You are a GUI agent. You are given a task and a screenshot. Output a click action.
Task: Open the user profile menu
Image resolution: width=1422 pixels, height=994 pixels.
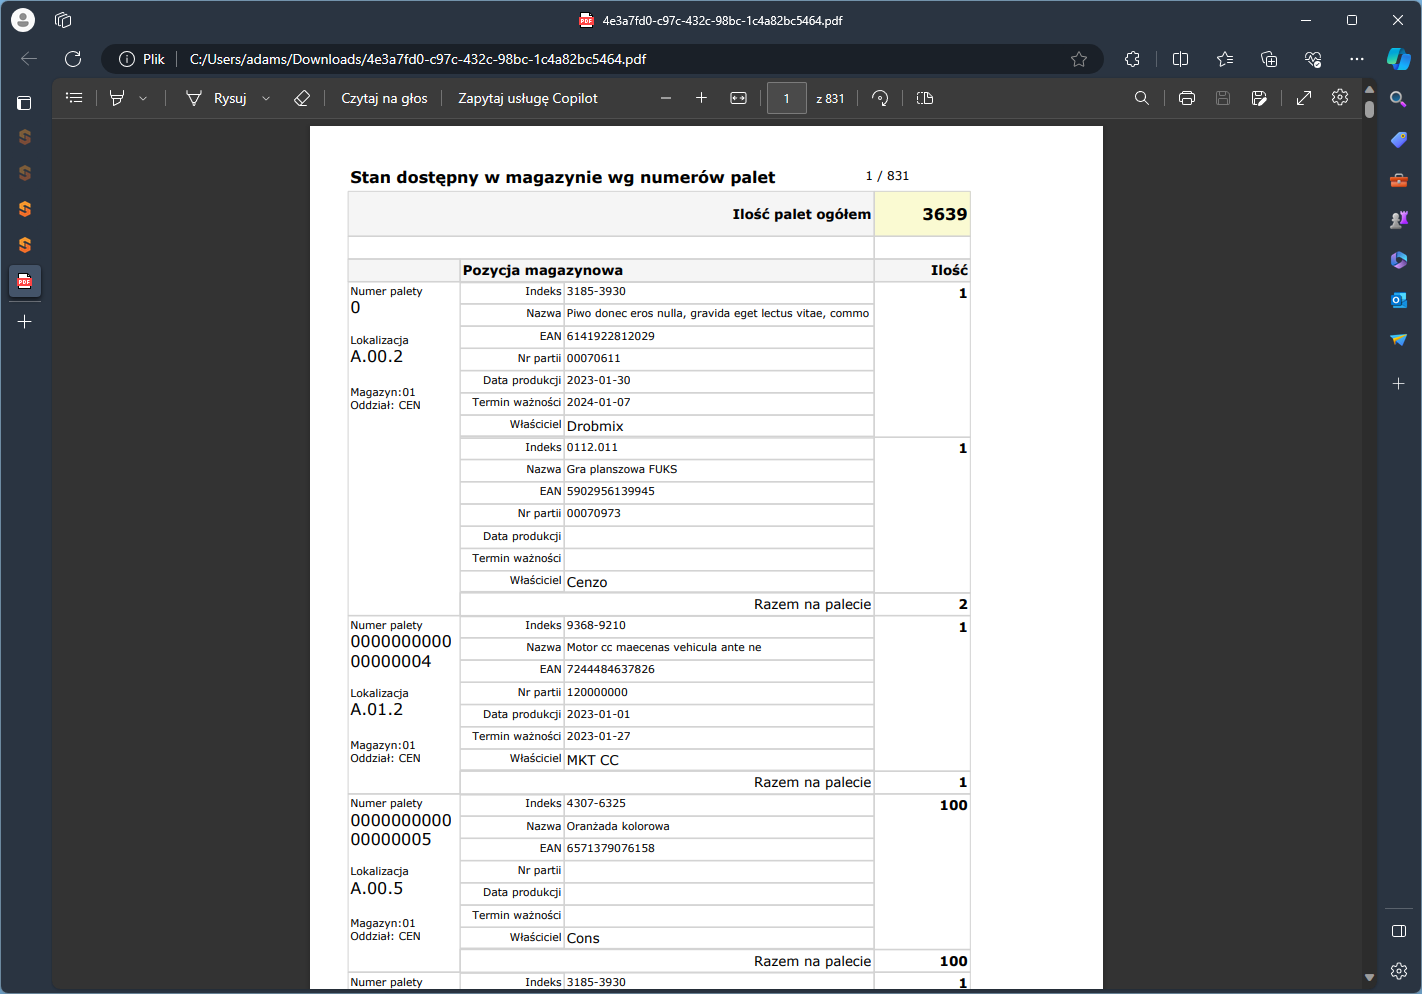click(23, 20)
